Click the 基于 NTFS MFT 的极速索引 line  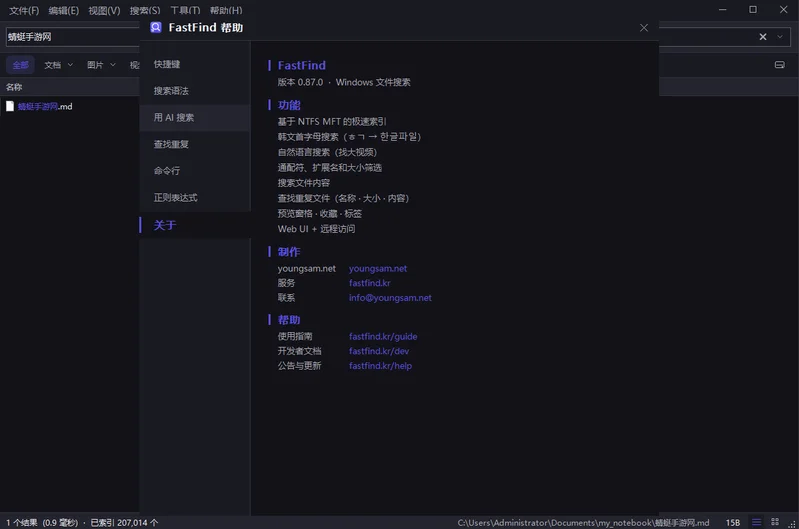(332, 121)
